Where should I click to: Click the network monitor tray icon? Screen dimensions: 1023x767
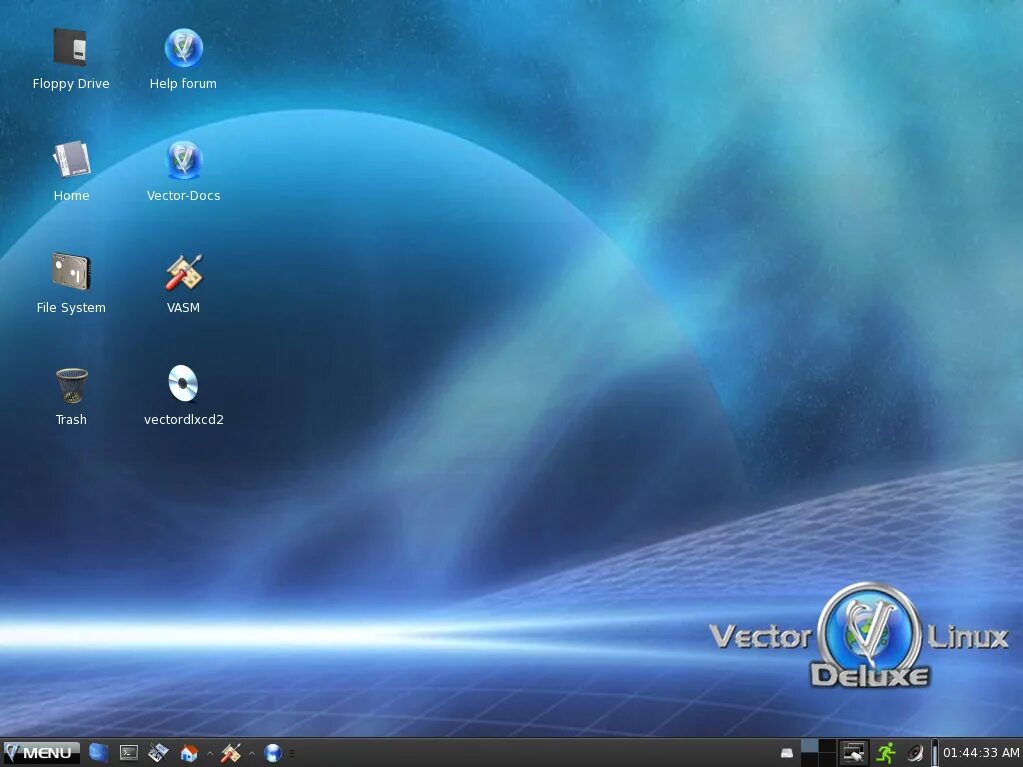(853, 753)
